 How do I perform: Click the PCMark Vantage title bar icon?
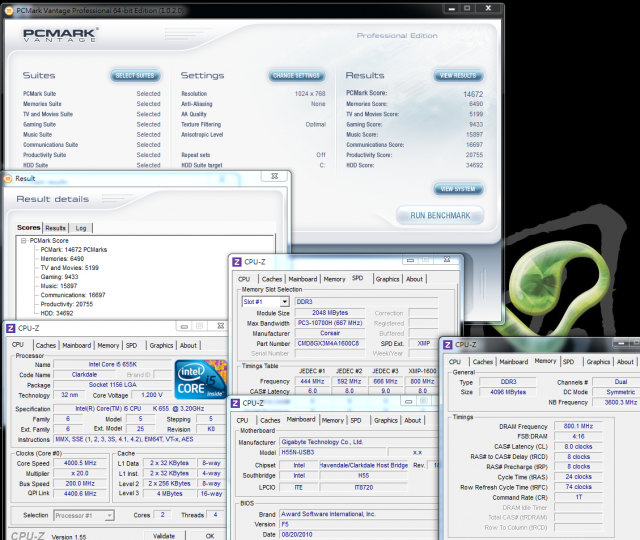[x=9, y=11]
